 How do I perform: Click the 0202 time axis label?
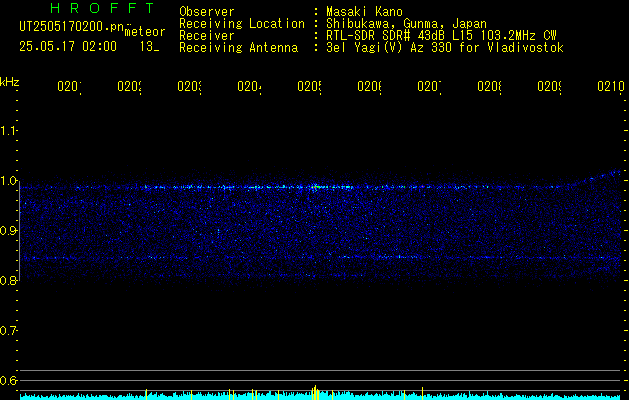[129, 86]
